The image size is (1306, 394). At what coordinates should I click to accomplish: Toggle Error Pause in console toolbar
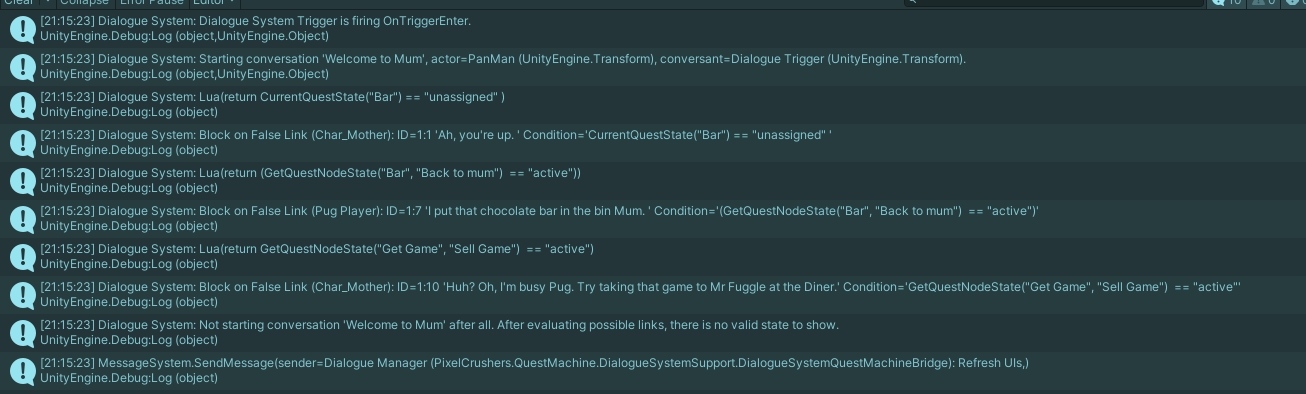tap(150, 3)
